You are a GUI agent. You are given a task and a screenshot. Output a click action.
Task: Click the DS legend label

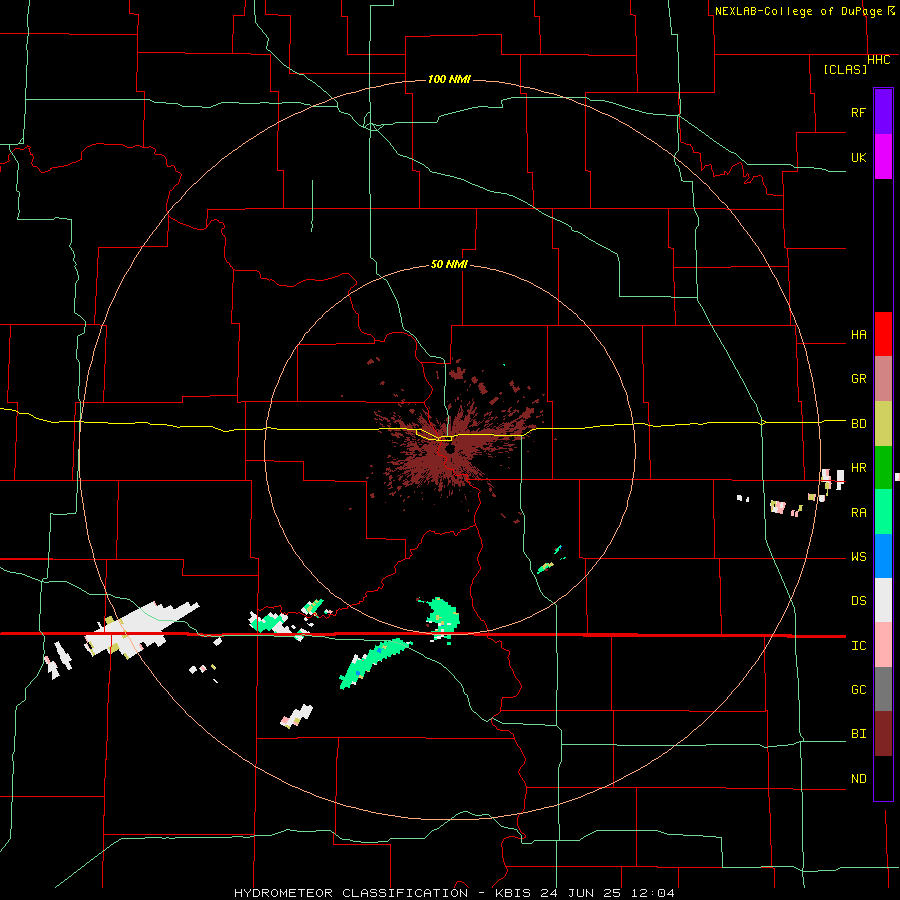coord(858,601)
